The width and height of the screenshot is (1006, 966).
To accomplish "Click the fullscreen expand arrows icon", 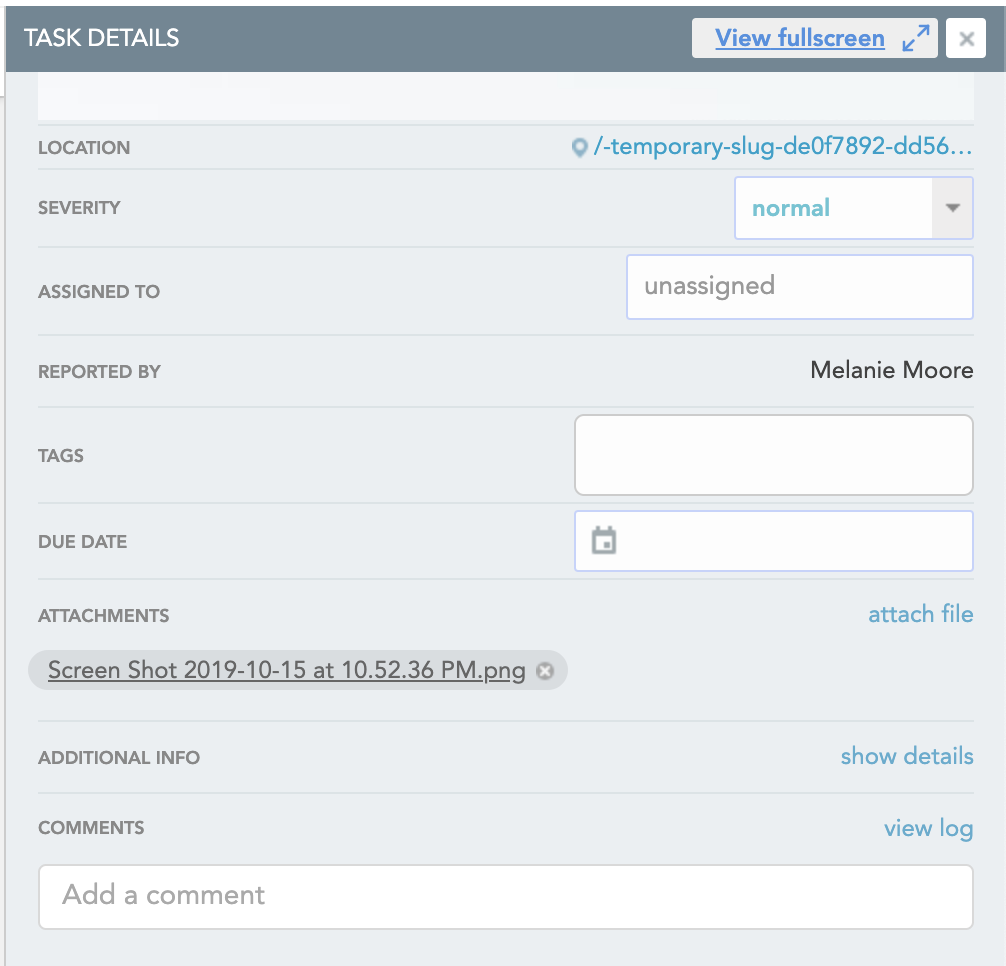I will click(915, 39).
